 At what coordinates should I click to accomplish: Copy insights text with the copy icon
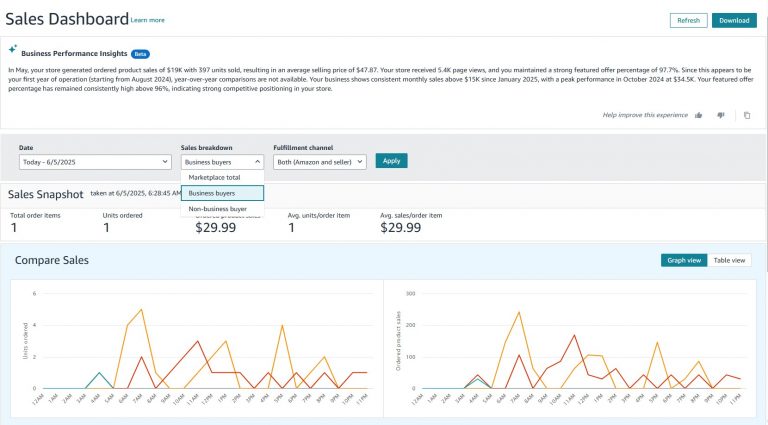click(x=746, y=115)
